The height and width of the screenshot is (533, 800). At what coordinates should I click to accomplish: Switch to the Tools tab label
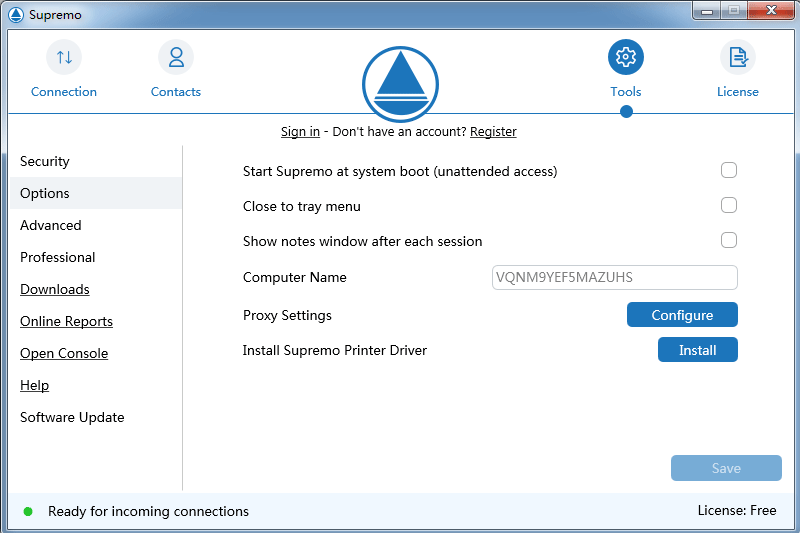click(626, 92)
